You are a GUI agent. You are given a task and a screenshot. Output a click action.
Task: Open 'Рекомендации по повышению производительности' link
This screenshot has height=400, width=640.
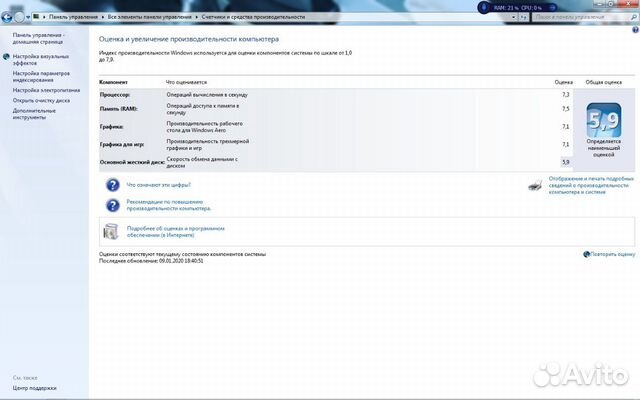tap(169, 205)
